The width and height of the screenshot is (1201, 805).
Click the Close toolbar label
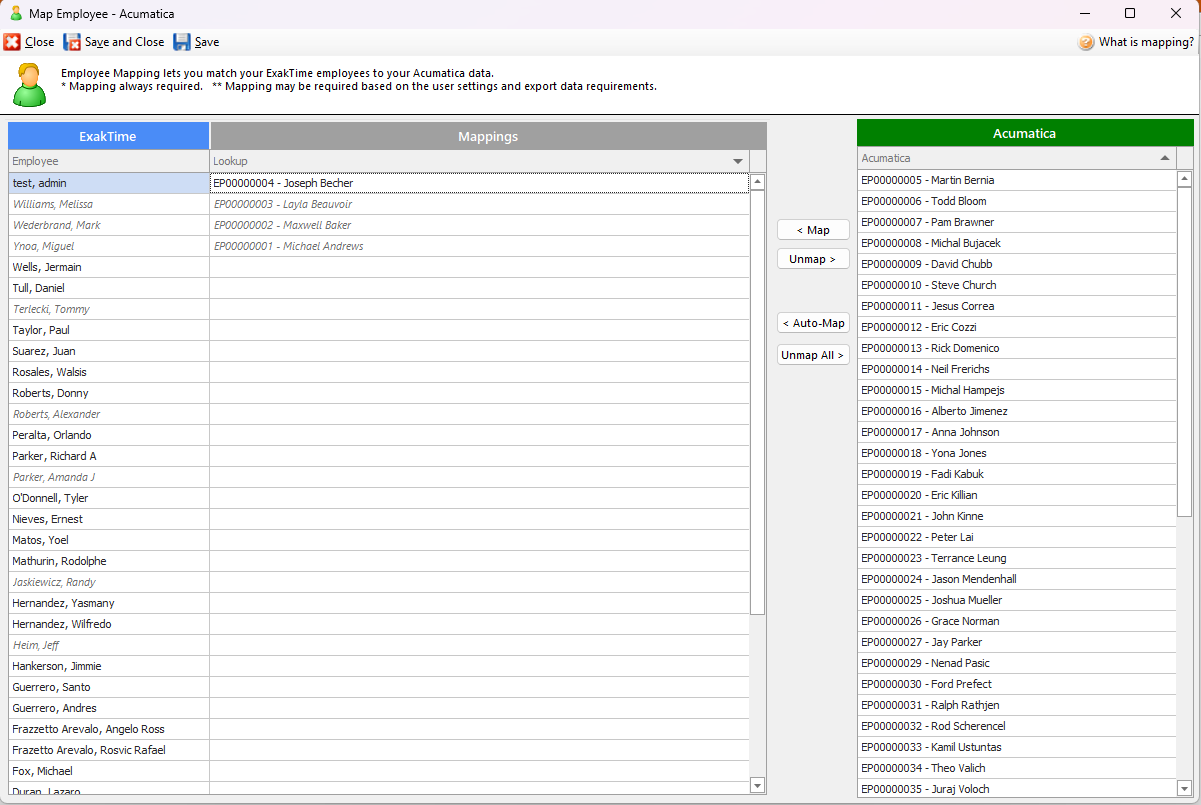[x=40, y=42]
